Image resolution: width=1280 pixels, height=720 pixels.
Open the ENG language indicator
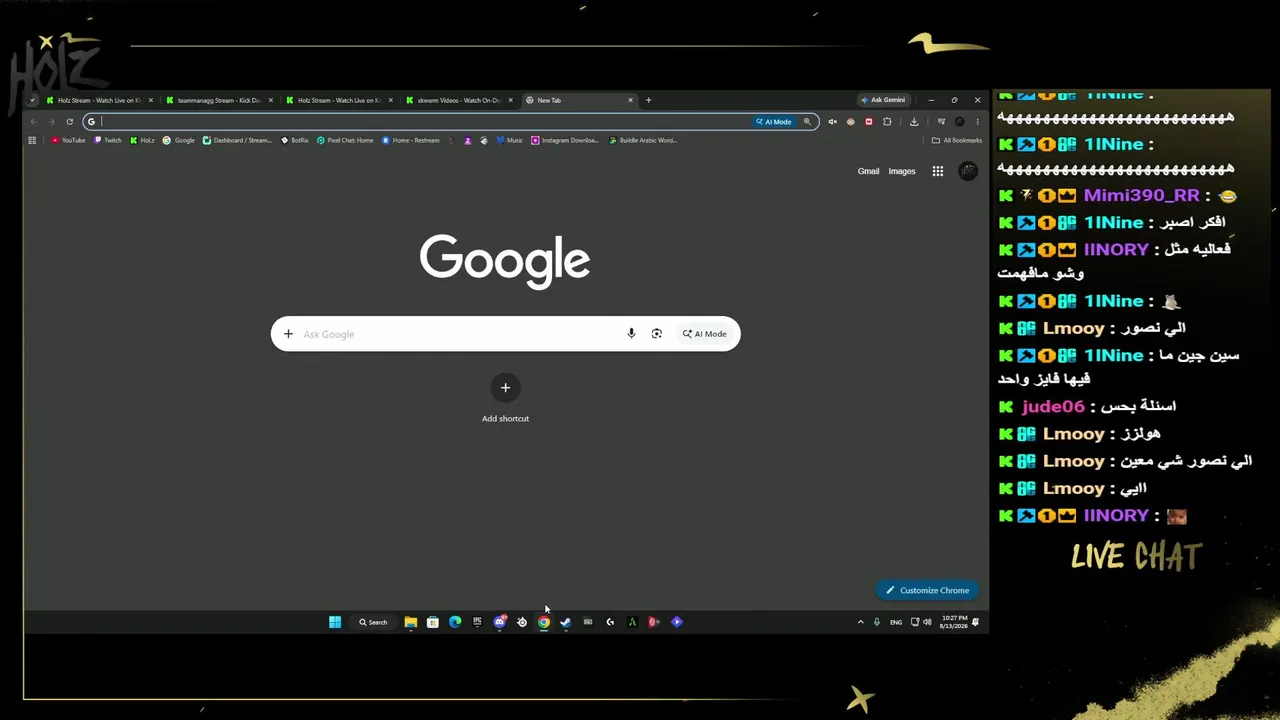pyautogui.click(x=896, y=622)
